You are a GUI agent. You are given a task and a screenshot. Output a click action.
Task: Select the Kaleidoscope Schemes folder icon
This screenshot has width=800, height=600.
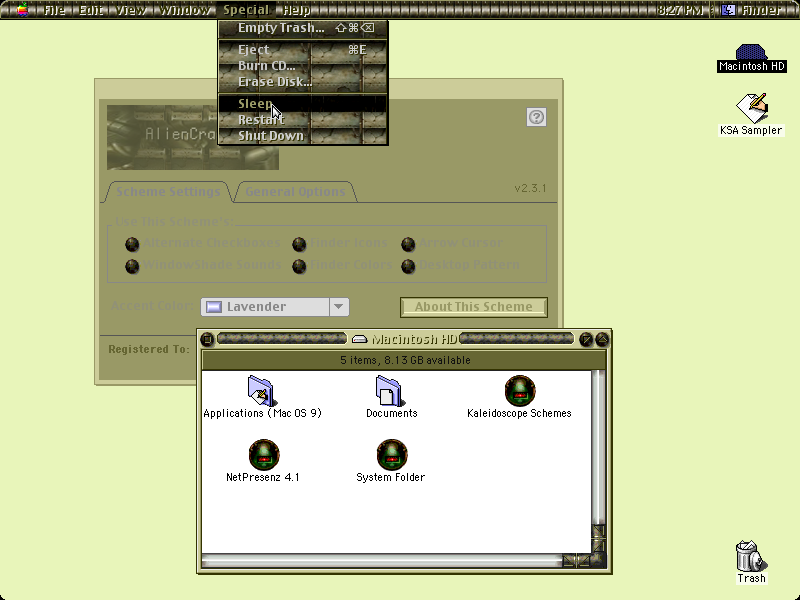520,391
